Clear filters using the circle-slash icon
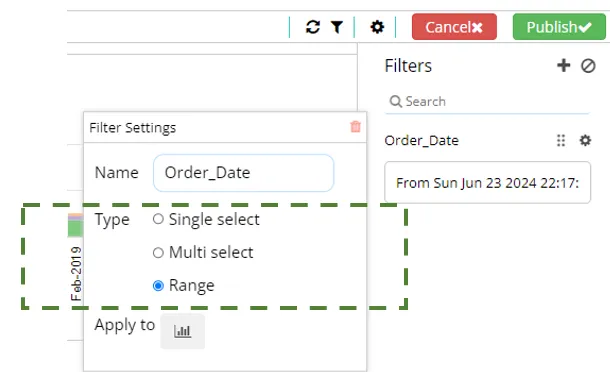This screenshot has height=372, width=610. coord(588,66)
